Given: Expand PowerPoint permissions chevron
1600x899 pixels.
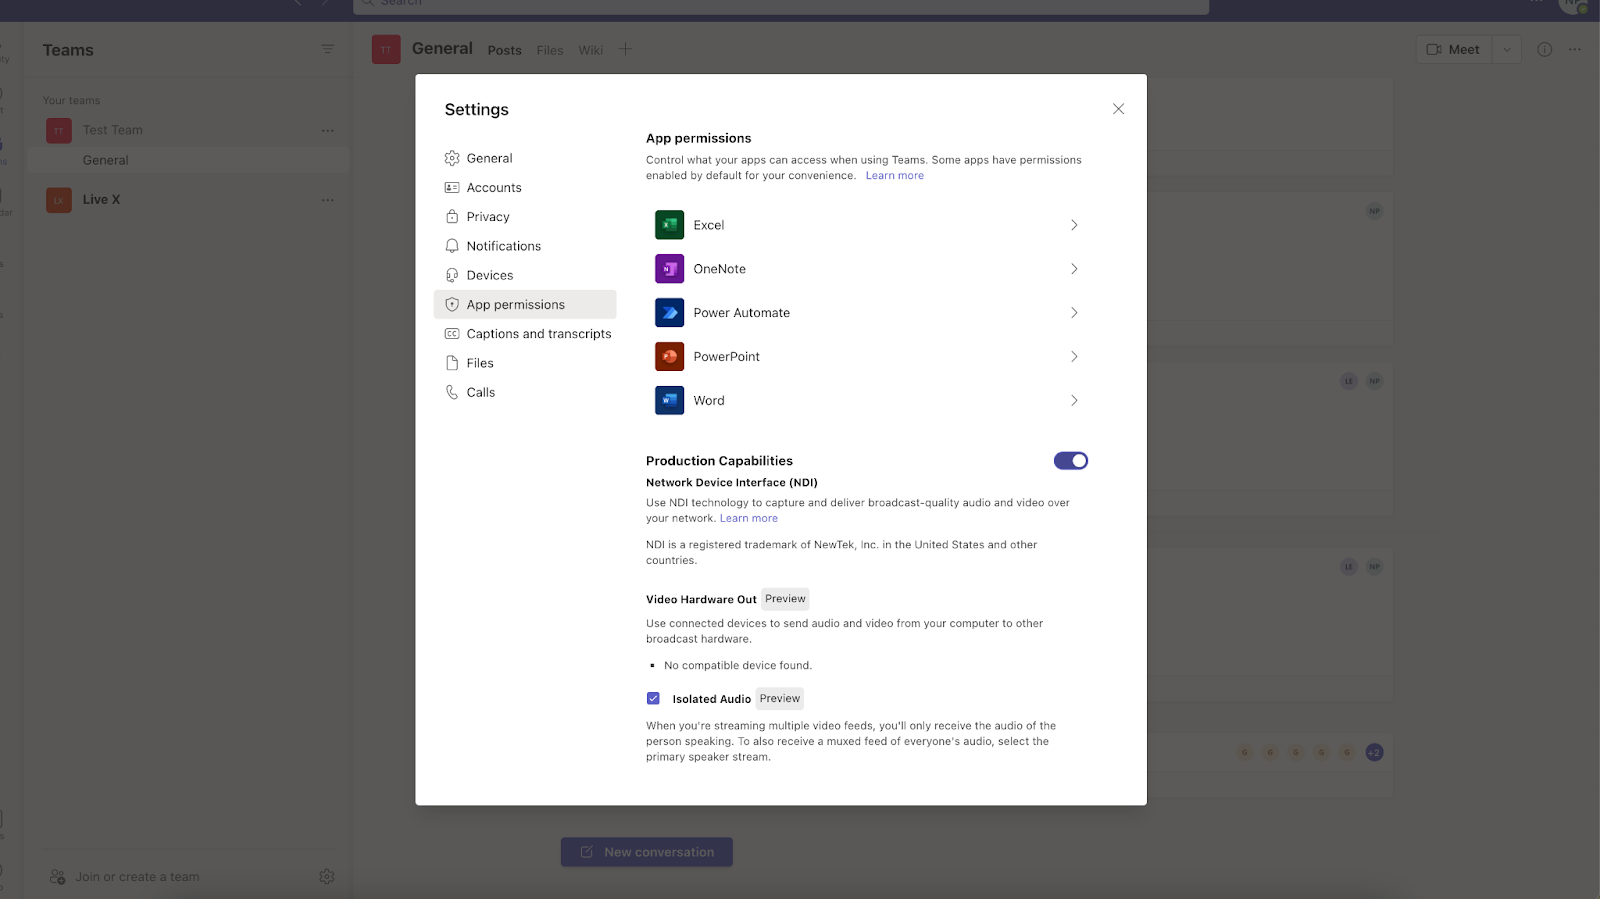Looking at the screenshot, I should click(x=1074, y=357).
